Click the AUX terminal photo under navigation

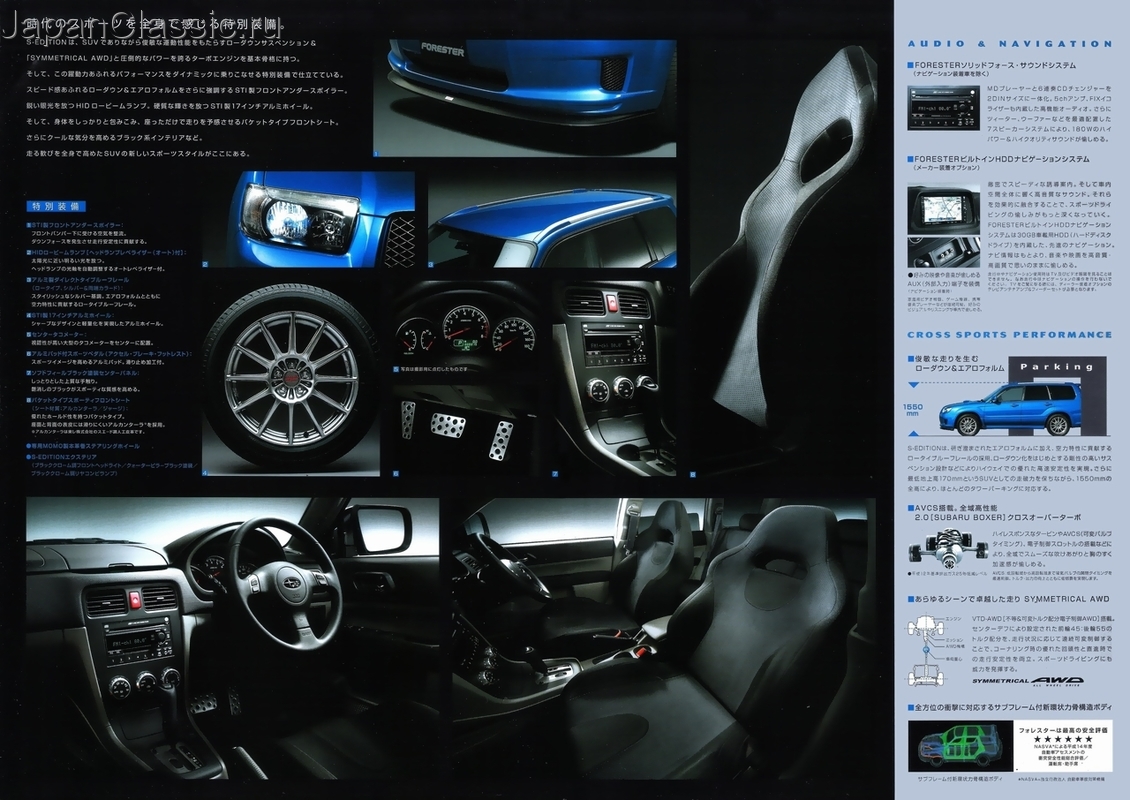coord(943,252)
